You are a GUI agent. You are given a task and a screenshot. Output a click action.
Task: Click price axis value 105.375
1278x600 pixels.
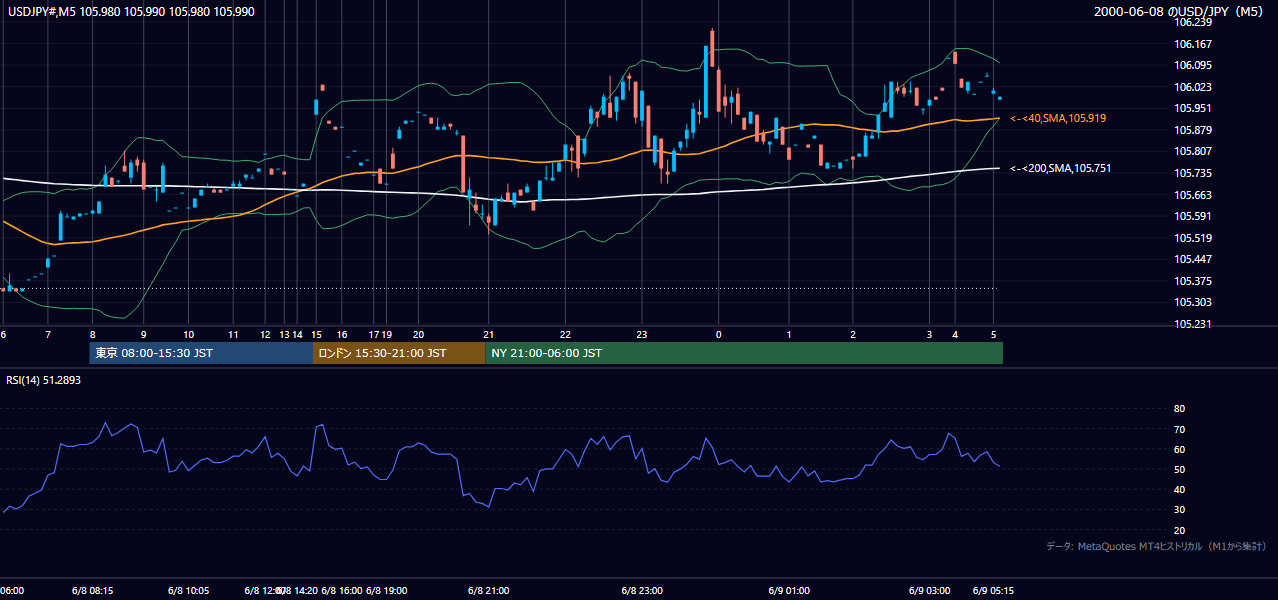[1193, 281]
